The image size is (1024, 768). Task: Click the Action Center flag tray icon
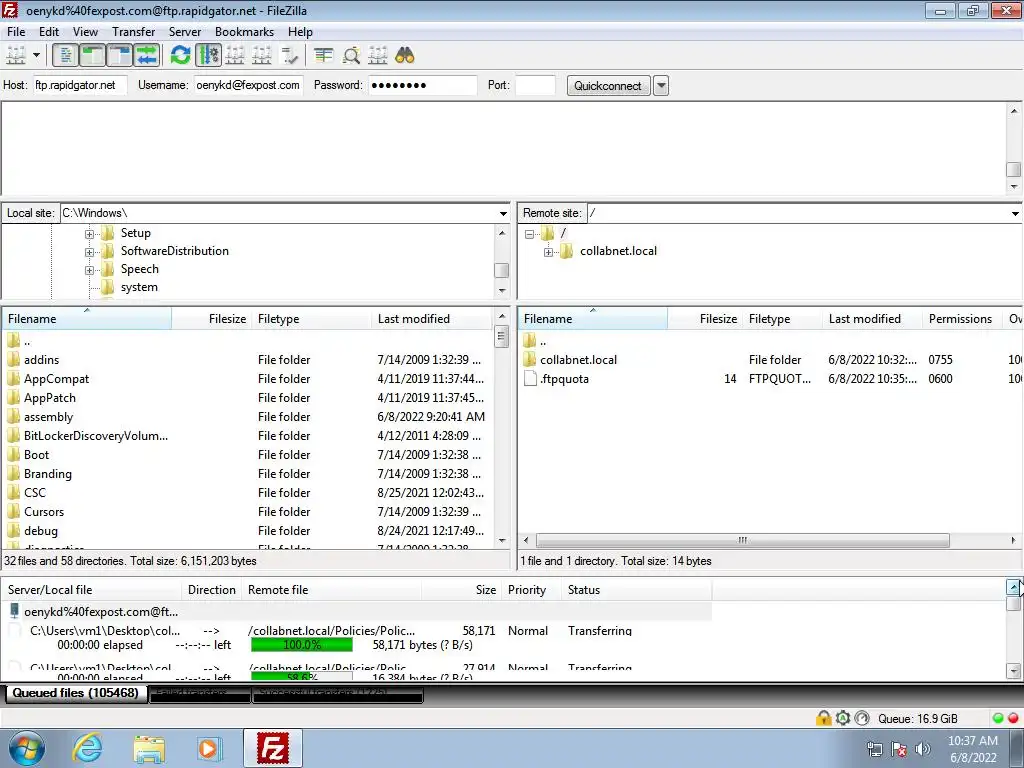899,749
